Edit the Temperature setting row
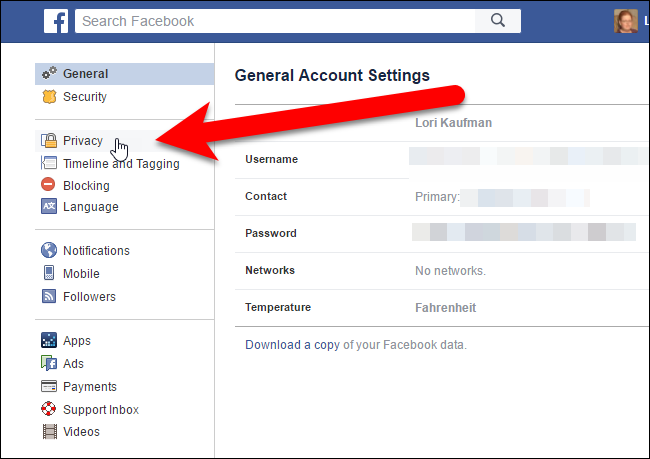Viewport: 650px width, 459px height. [440, 307]
